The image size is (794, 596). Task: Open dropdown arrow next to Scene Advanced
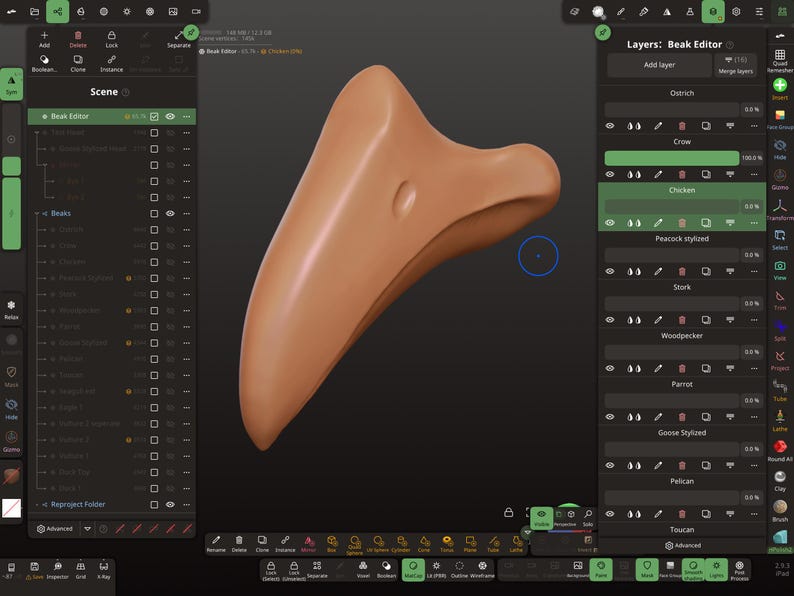[88, 529]
